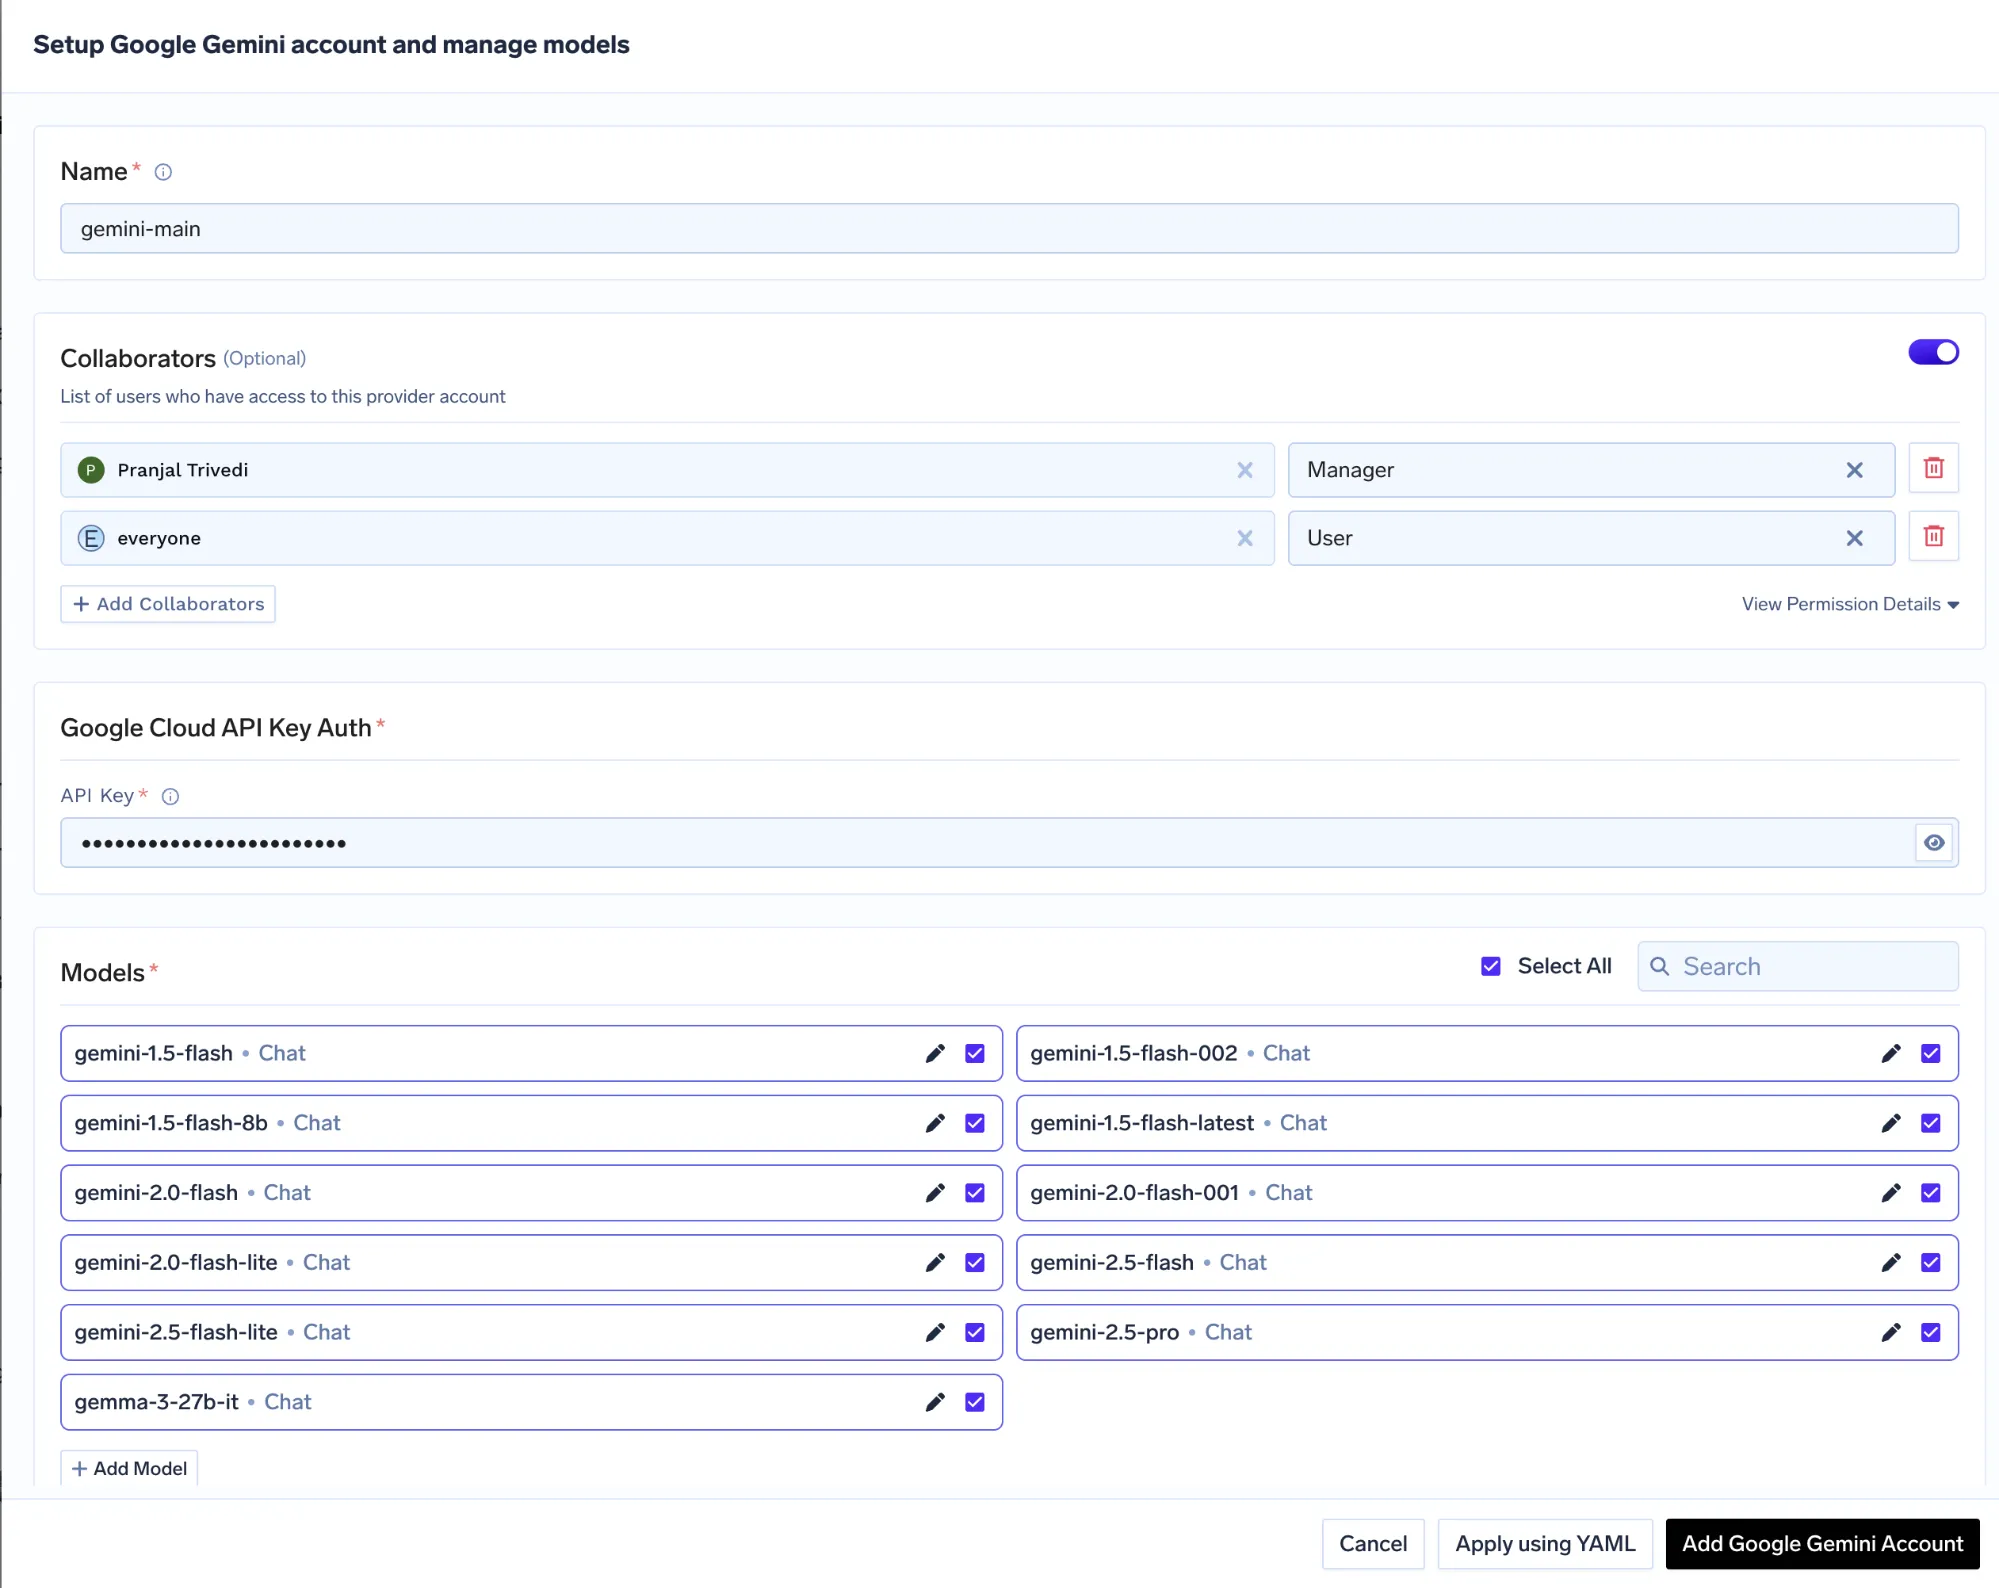This screenshot has width=1999, height=1589.
Task: Edit the gemma-3-27b-it model
Action: point(935,1402)
